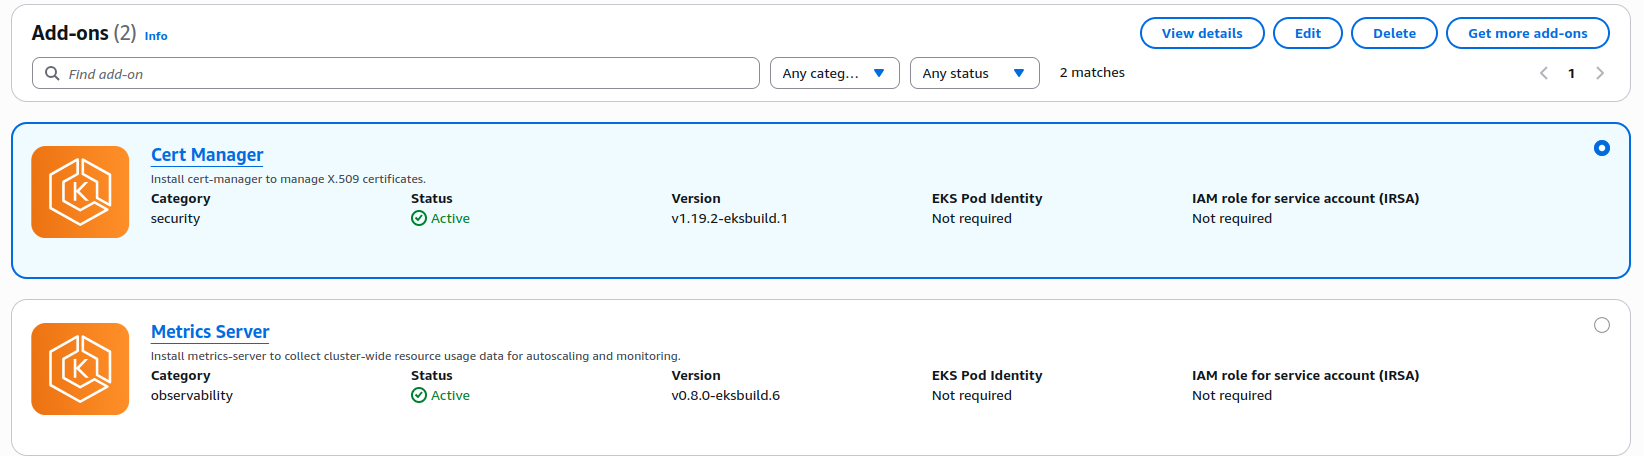Go to next page using right chevron
The width and height of the screenshot is (1644, 456).
pyautogui.click(x=1600, y=73)
